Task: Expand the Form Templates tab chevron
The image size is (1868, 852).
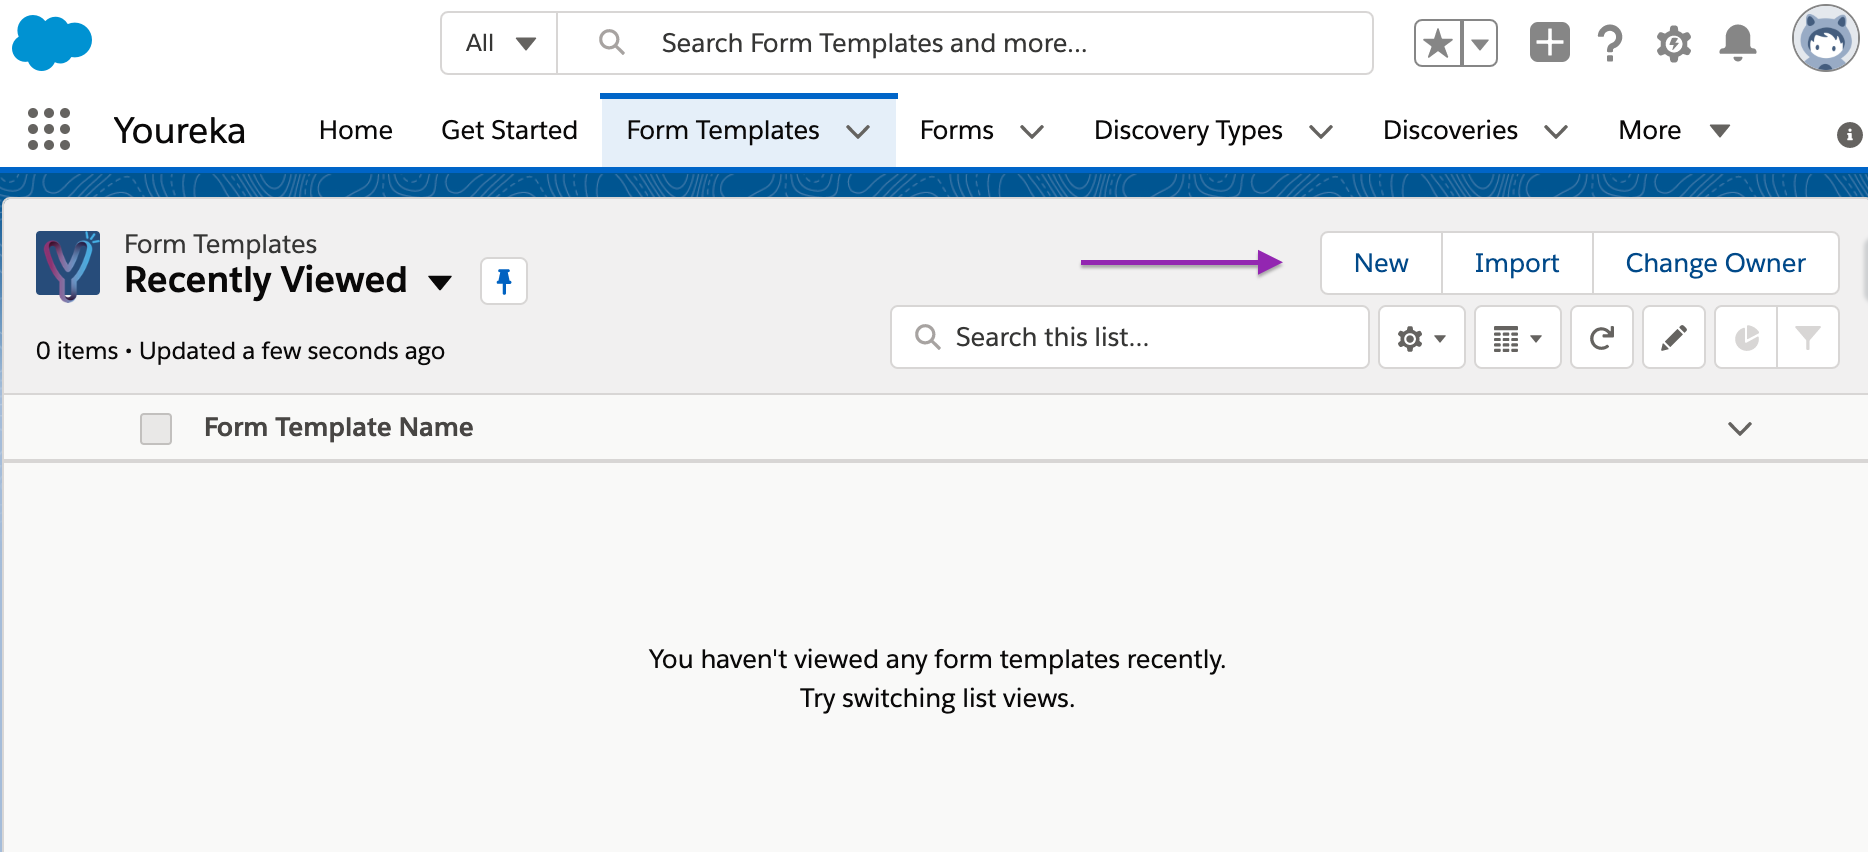Action: [x=858, y=131]
